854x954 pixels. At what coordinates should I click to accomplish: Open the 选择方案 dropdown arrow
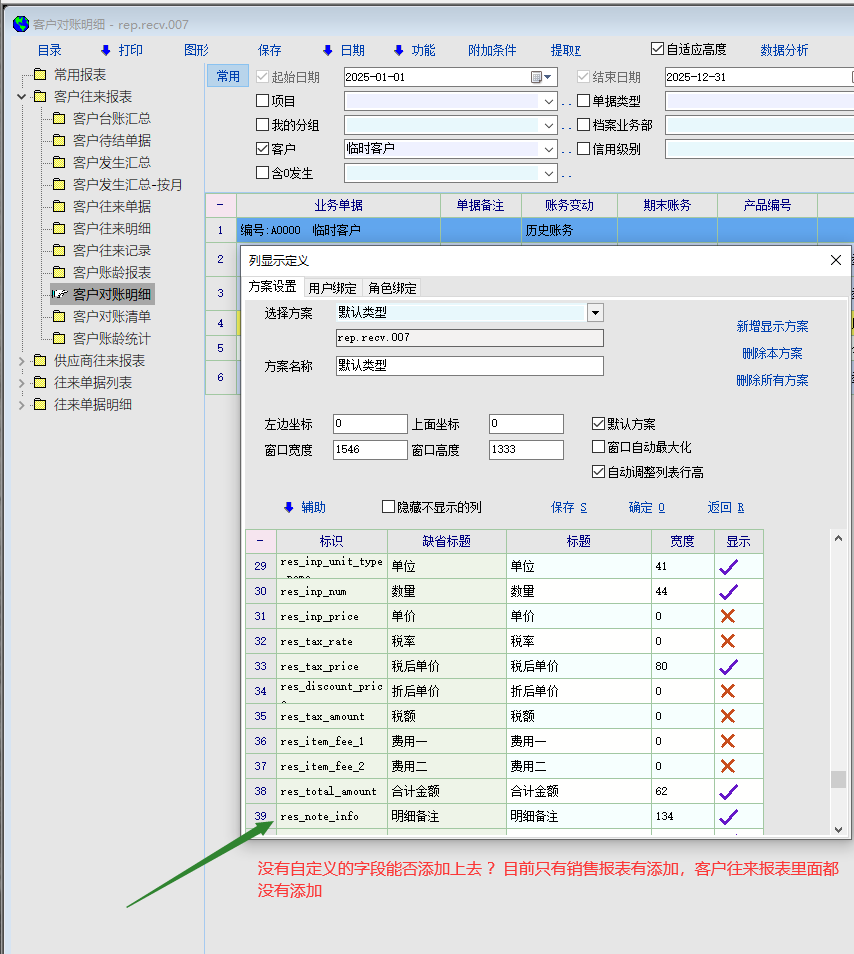tap(595, 312)
